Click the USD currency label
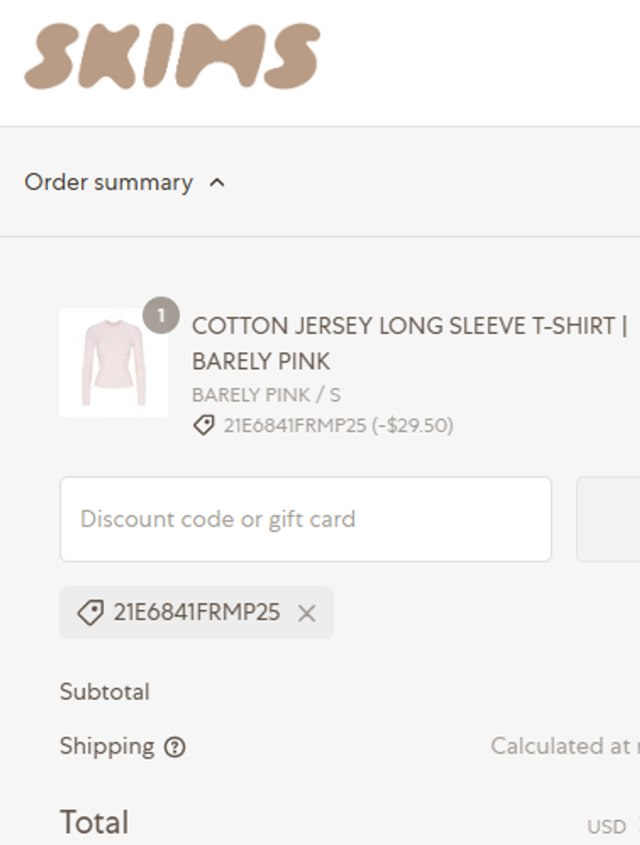Screen dimensions: 640x845 coord(606,827)
